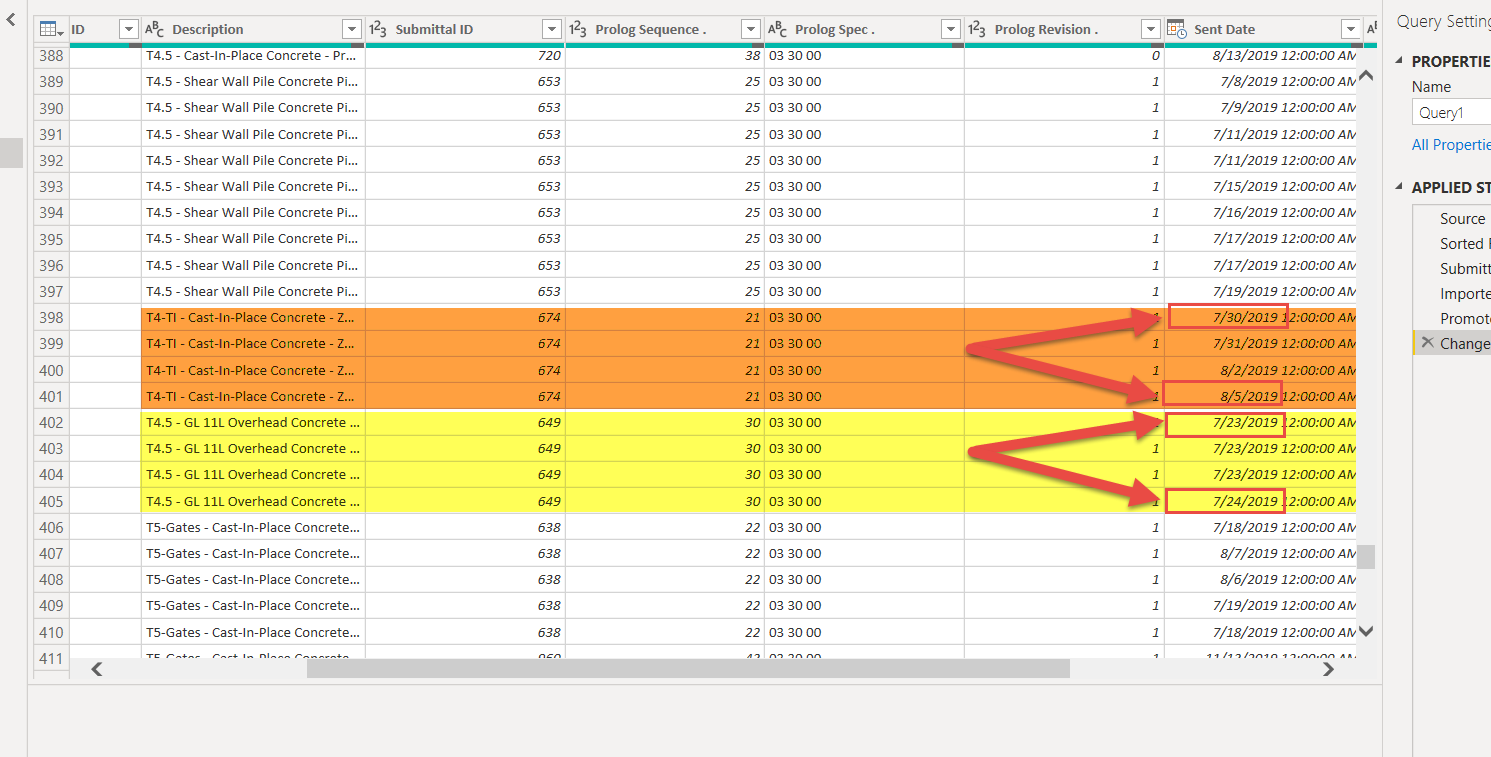Open the Prolog Spec filter dropdown
Screen dimensions: 1491x757
point(951,29)
